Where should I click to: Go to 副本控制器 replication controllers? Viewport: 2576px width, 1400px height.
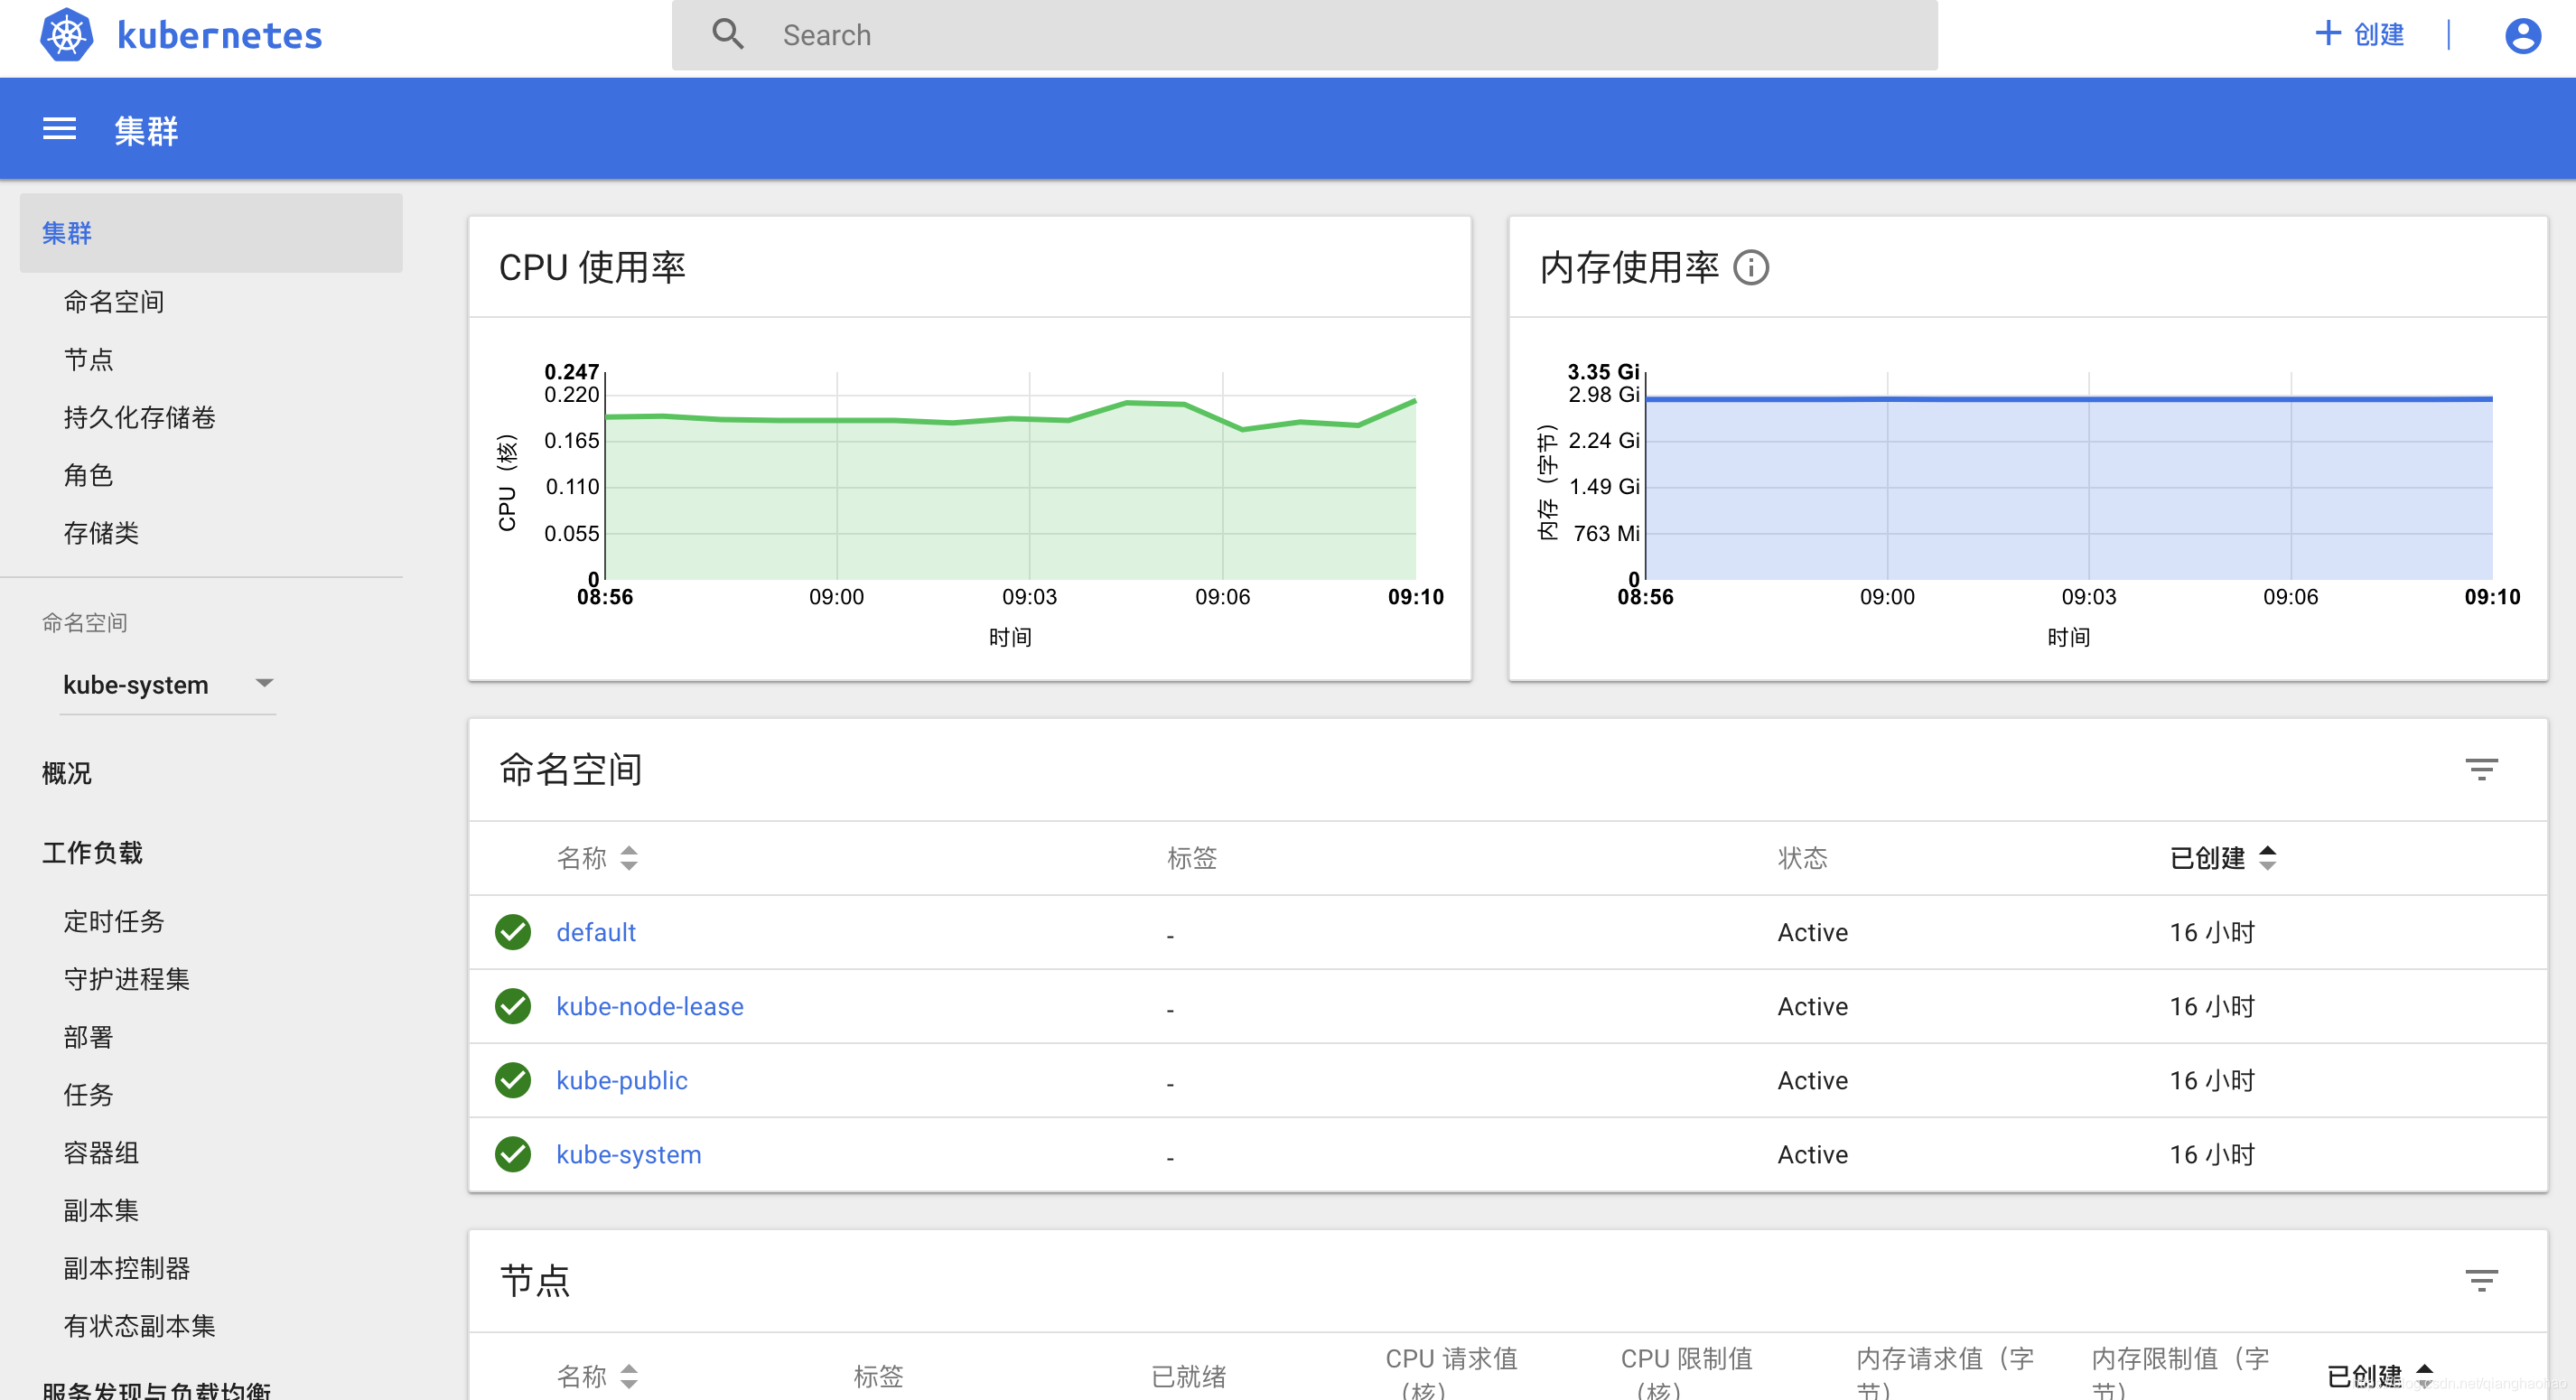click(x=126, y=1268)
